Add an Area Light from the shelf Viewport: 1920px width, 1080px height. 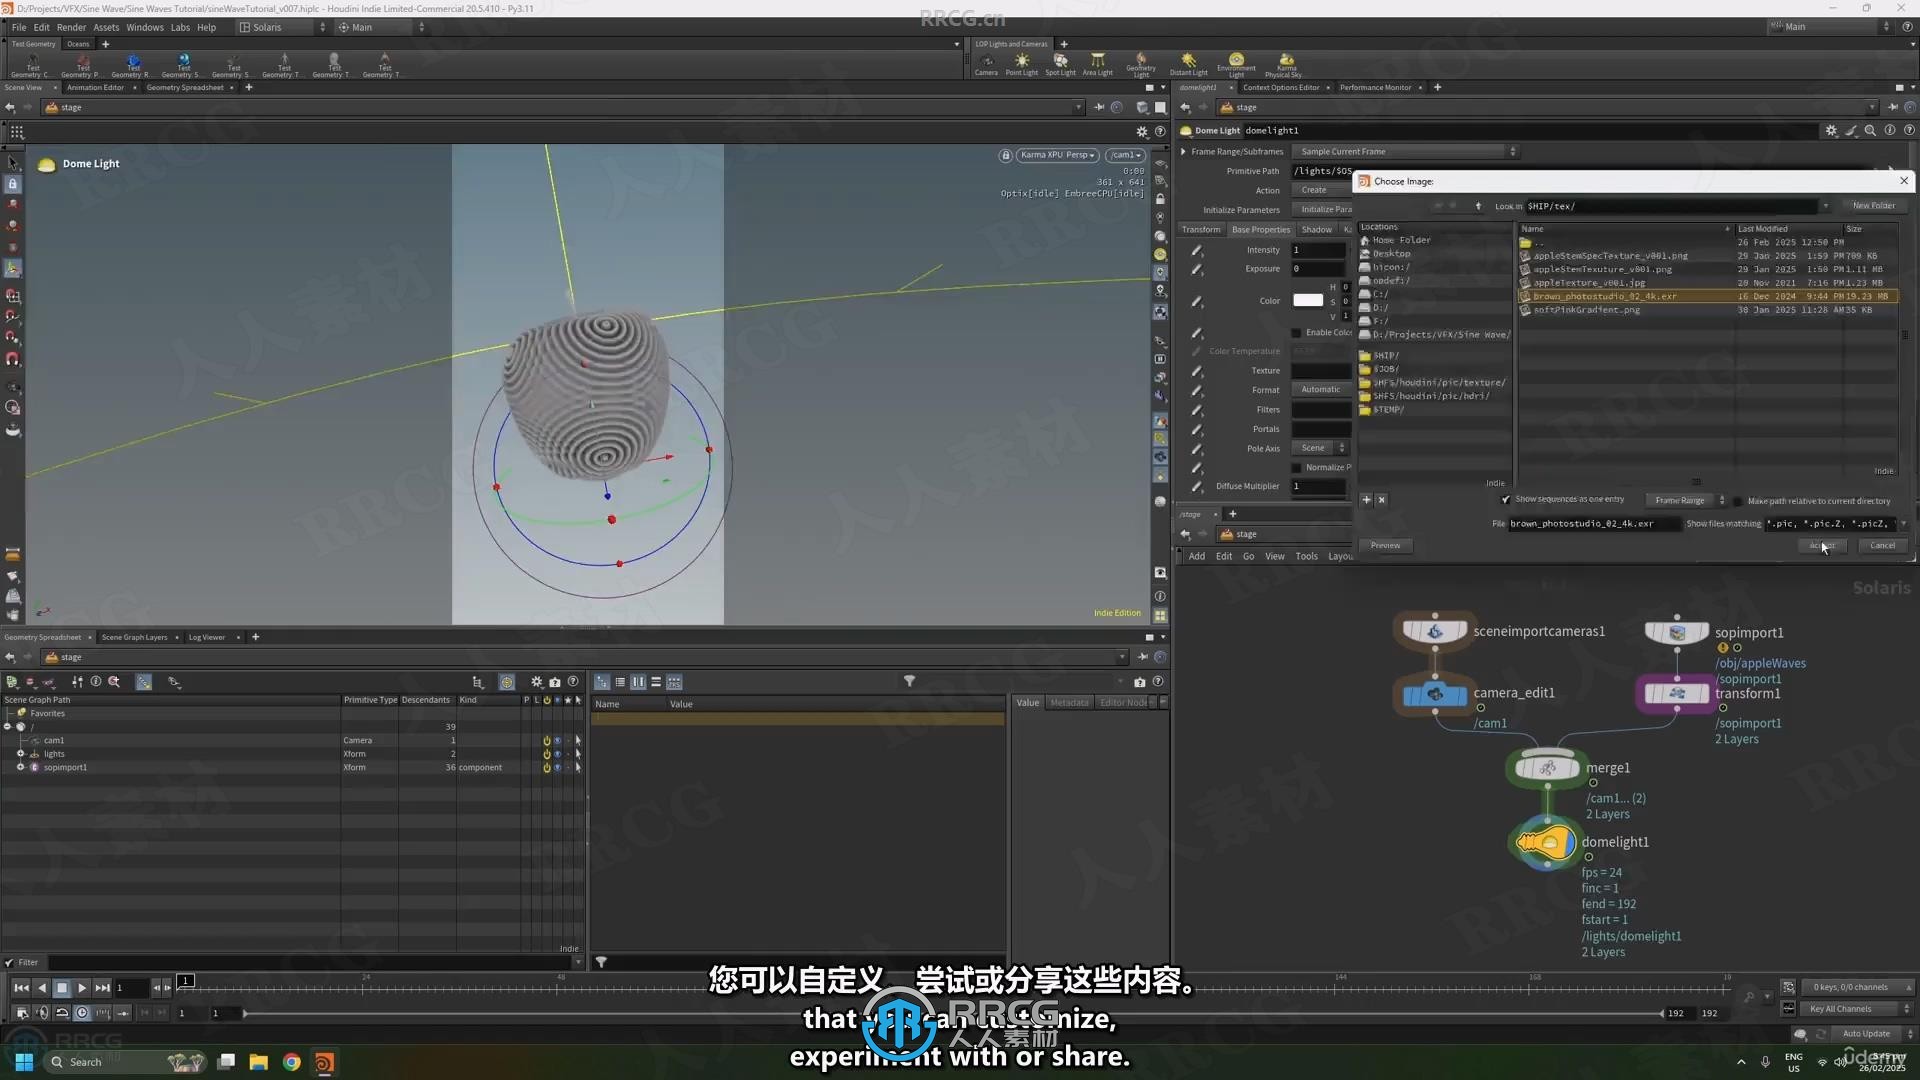pos(1097,64)
